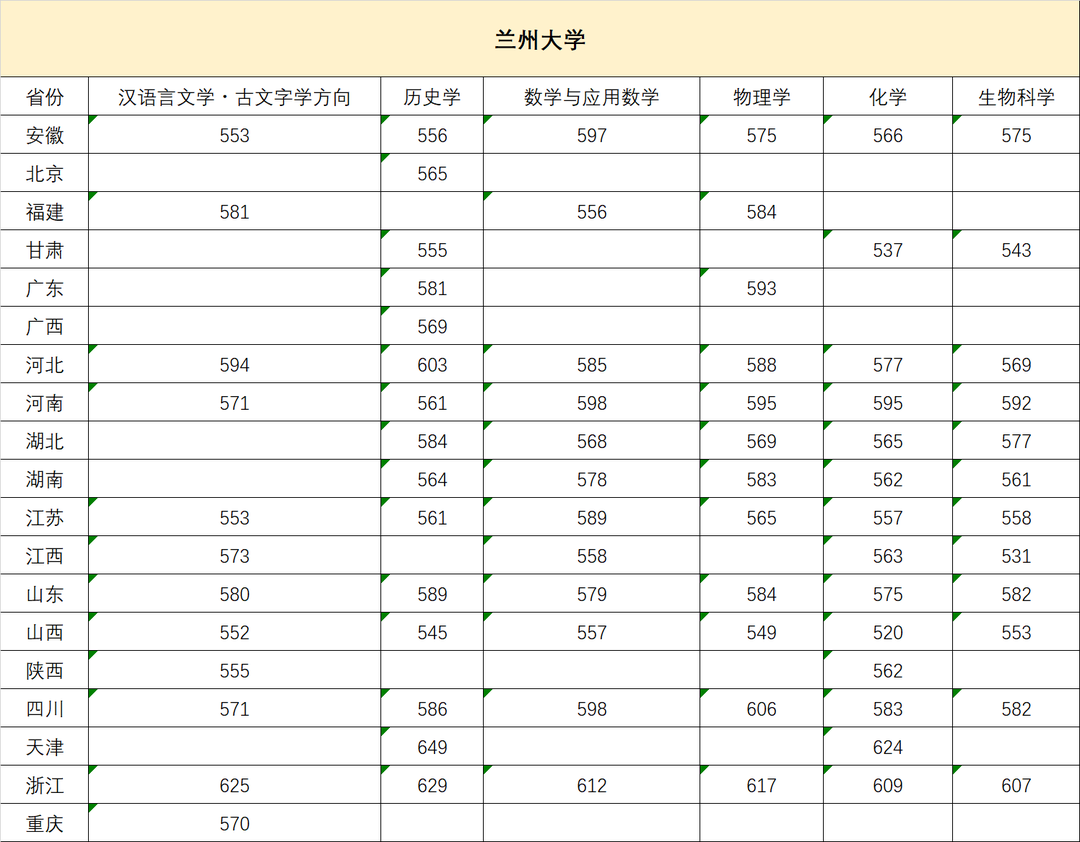Click the 江西 row label
Screen dimensions: 1080x842
[x=45, y=555]
